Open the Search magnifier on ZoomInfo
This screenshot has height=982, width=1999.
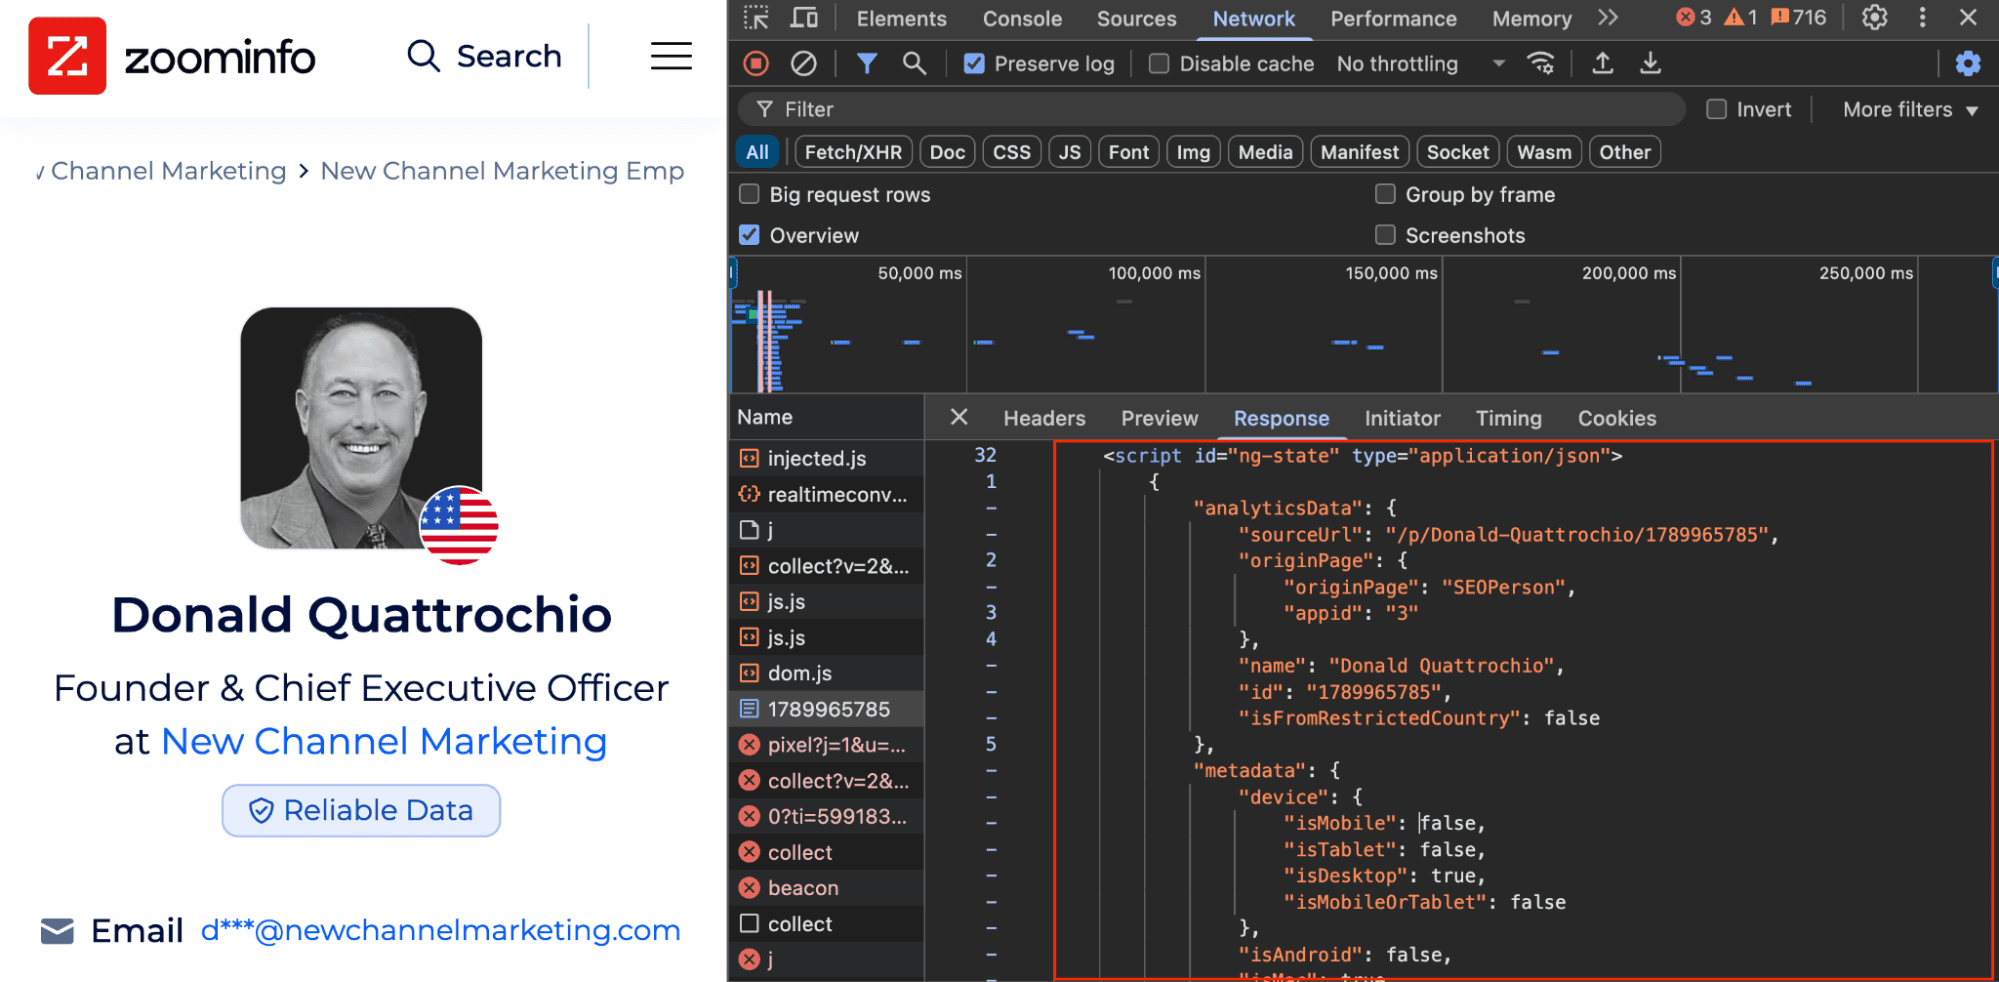coord(424,56)
